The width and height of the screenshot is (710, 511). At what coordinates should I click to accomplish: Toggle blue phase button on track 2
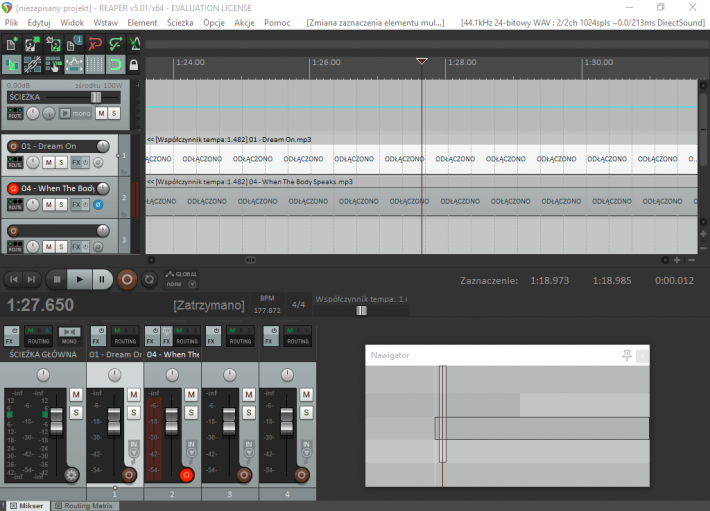(x=98, y=205)
